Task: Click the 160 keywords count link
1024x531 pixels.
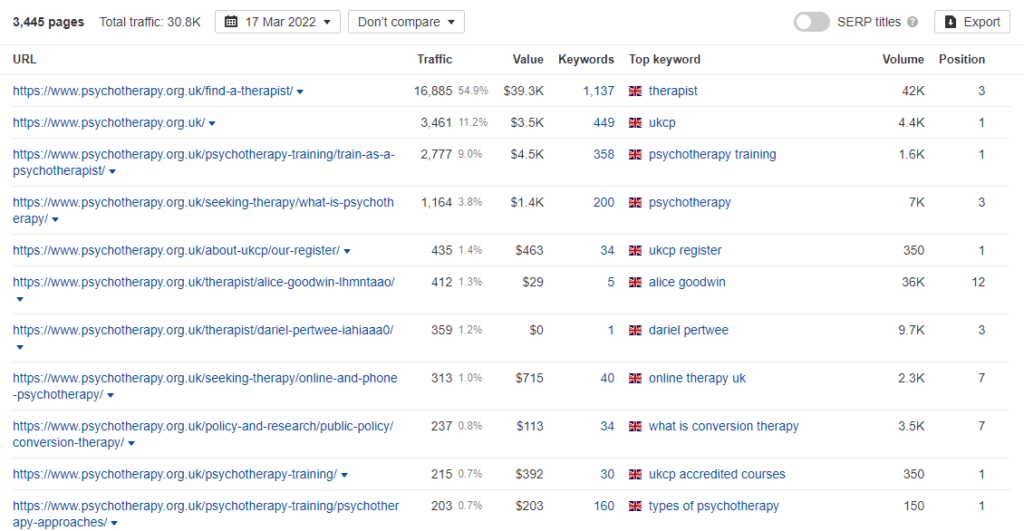Action: click(x=603, y=506)
